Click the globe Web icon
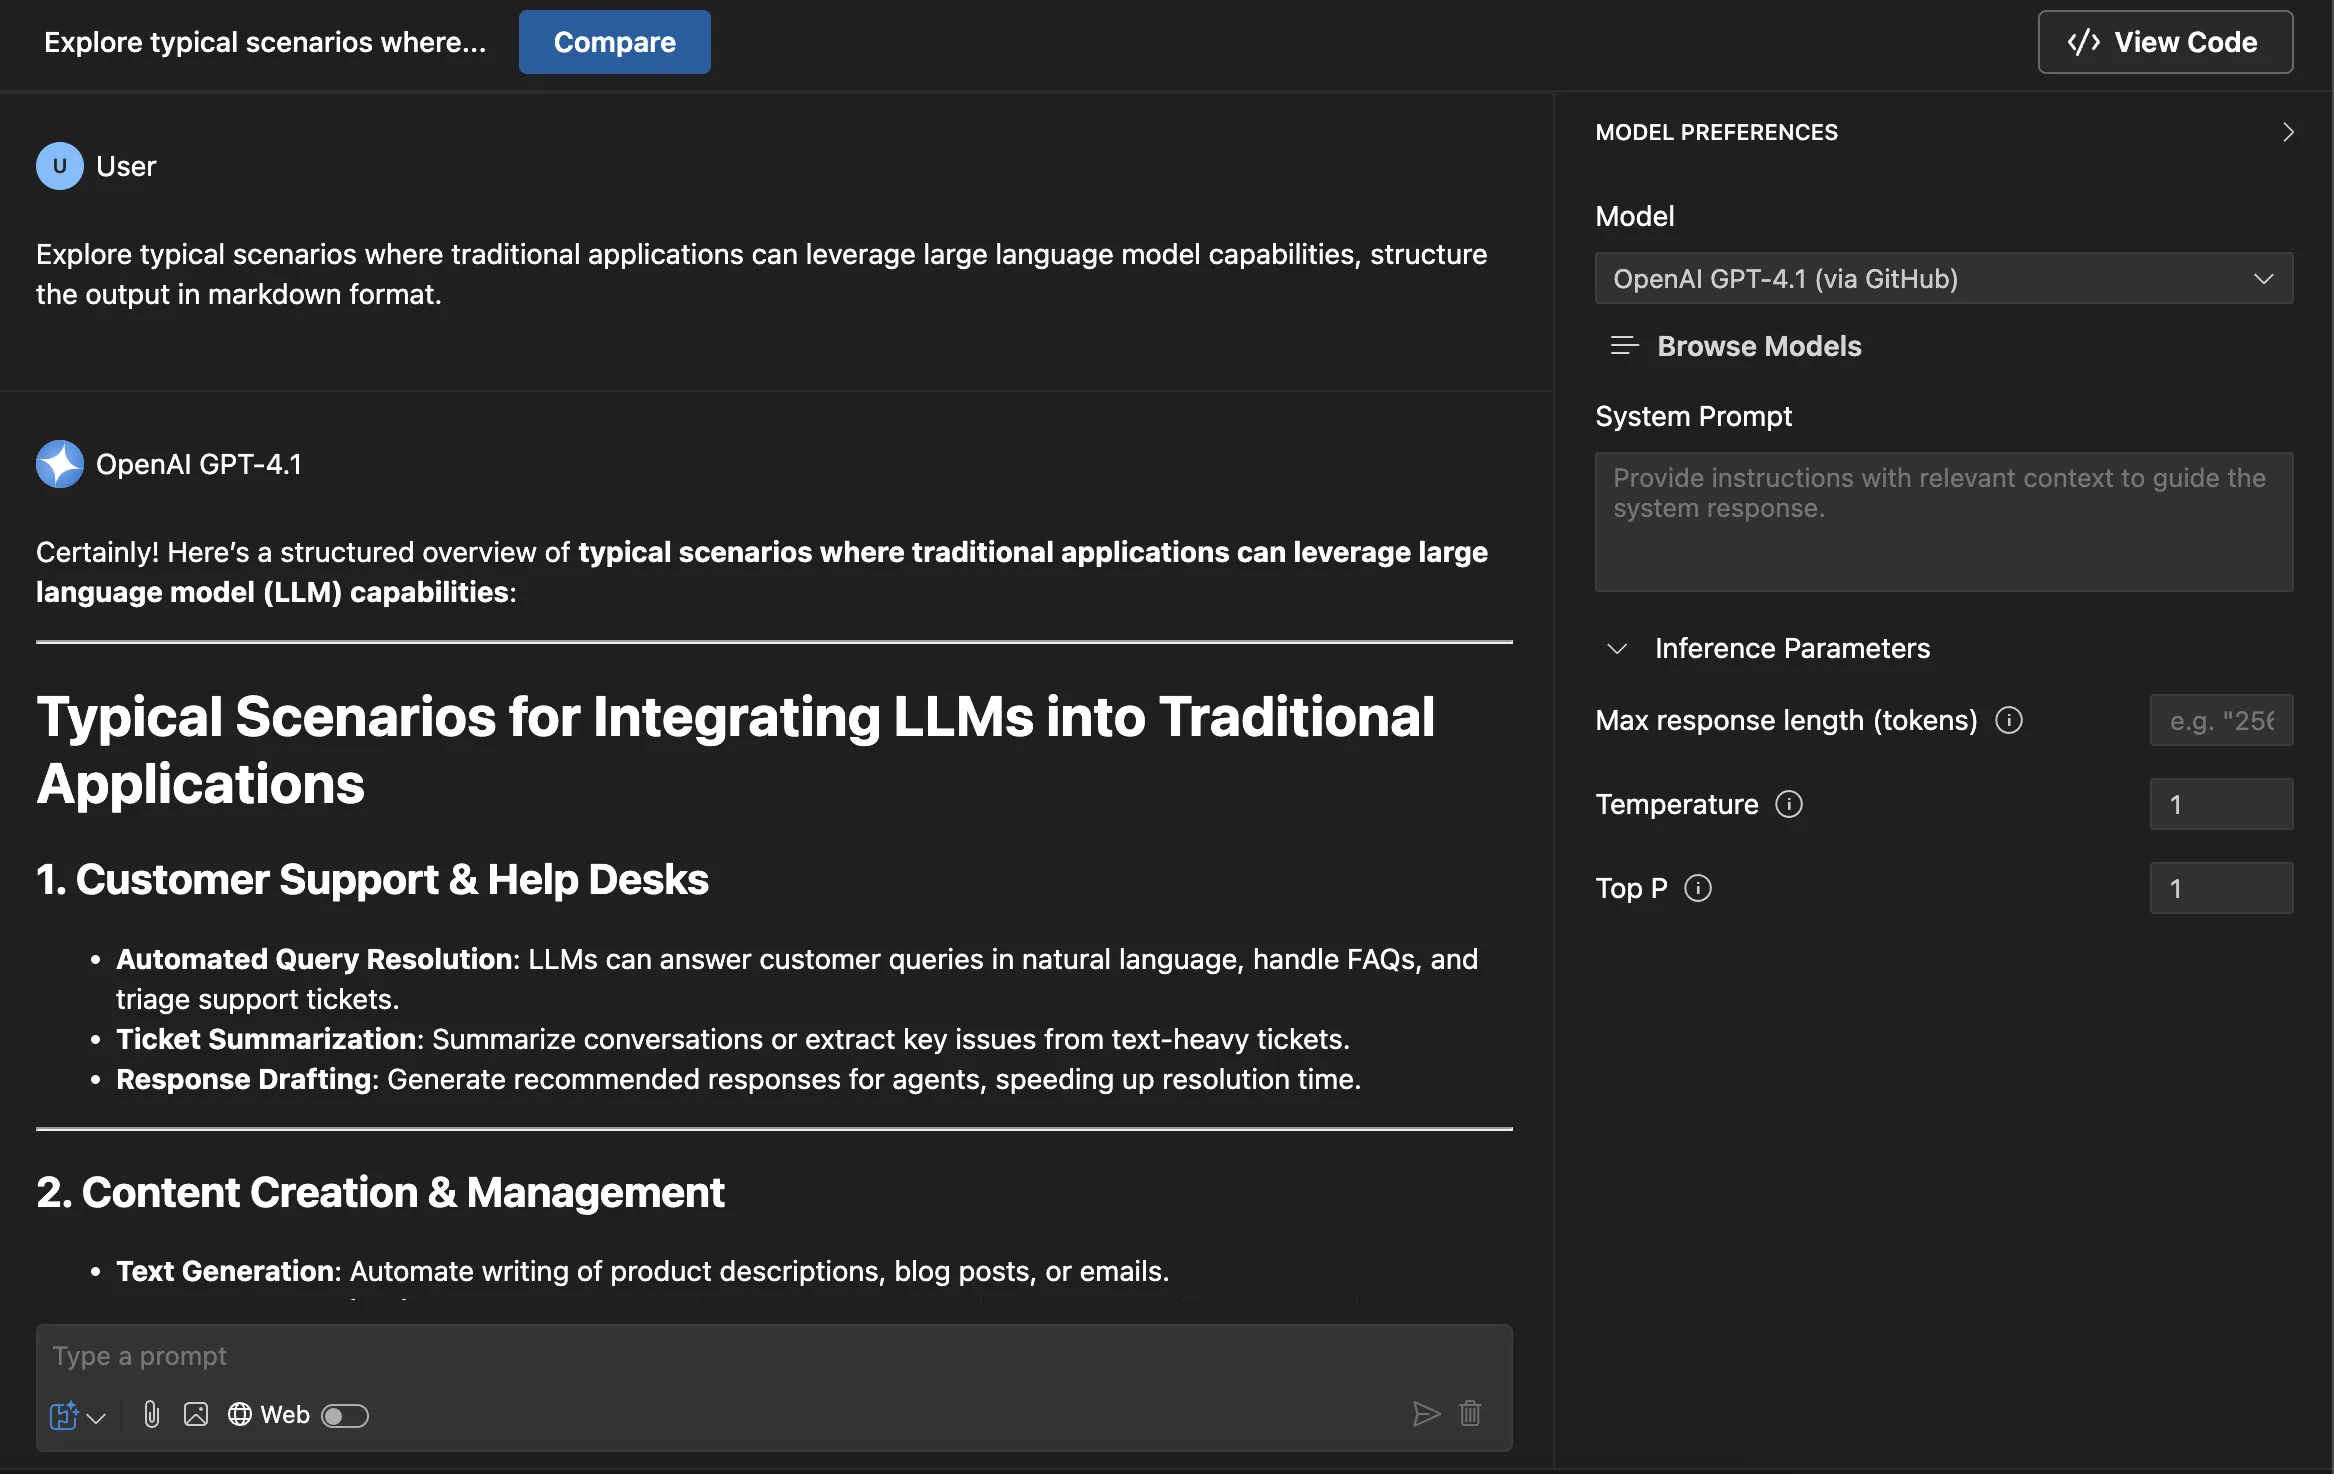 pos(240,1414)
